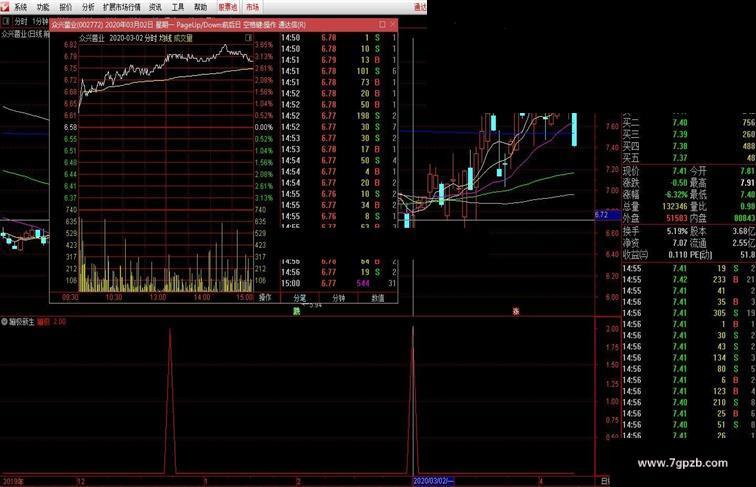
Task: Open the 工具 menu
Action: click(x=178, y=7)
